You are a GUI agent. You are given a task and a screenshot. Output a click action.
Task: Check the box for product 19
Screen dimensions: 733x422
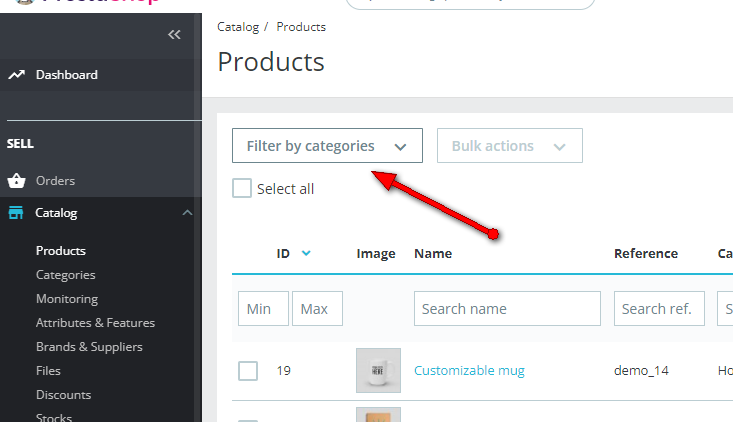(248, 371)
